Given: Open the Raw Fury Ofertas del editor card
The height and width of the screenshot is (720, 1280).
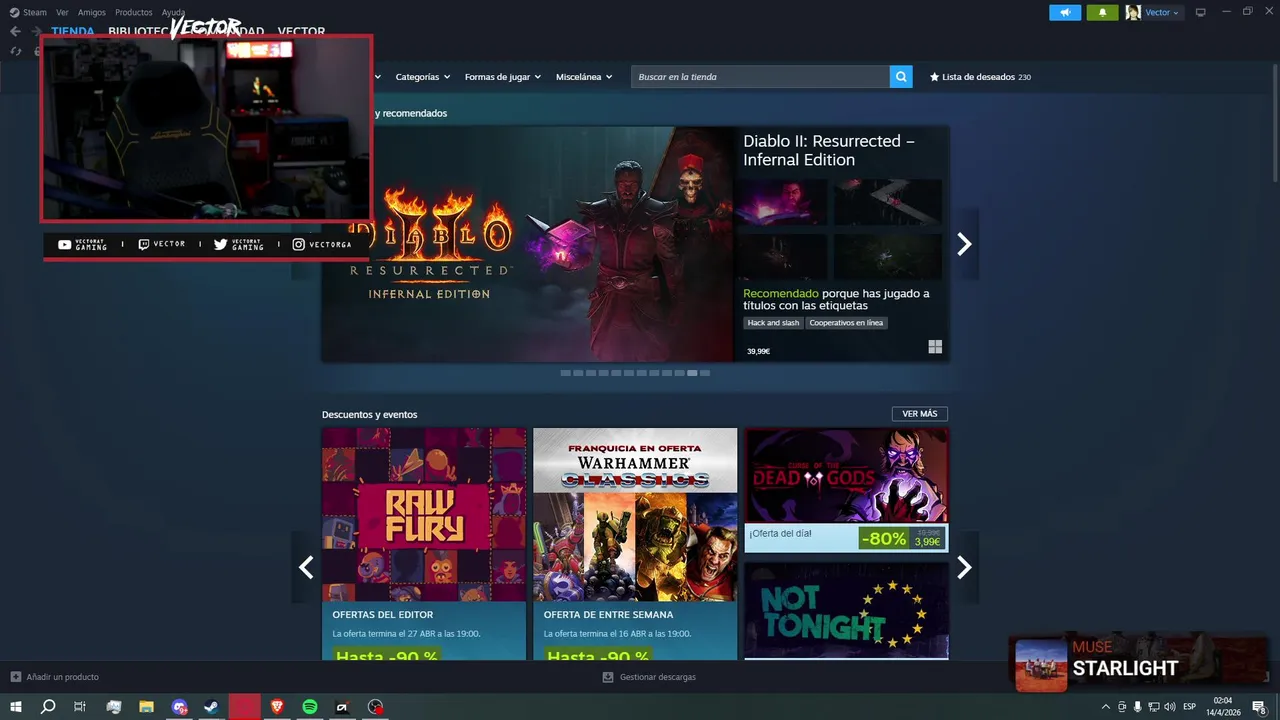Looking at the screenshot, I should click(x=424, y=544).
